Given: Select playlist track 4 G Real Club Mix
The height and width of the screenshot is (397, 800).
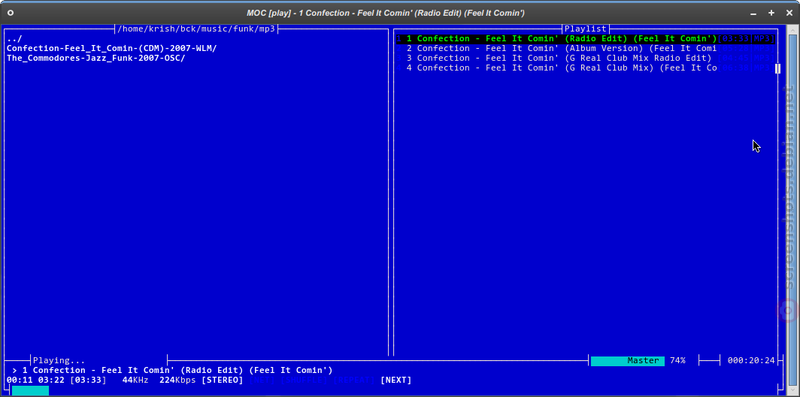Looking at the screenshot, I should click(x=585, y=68).
